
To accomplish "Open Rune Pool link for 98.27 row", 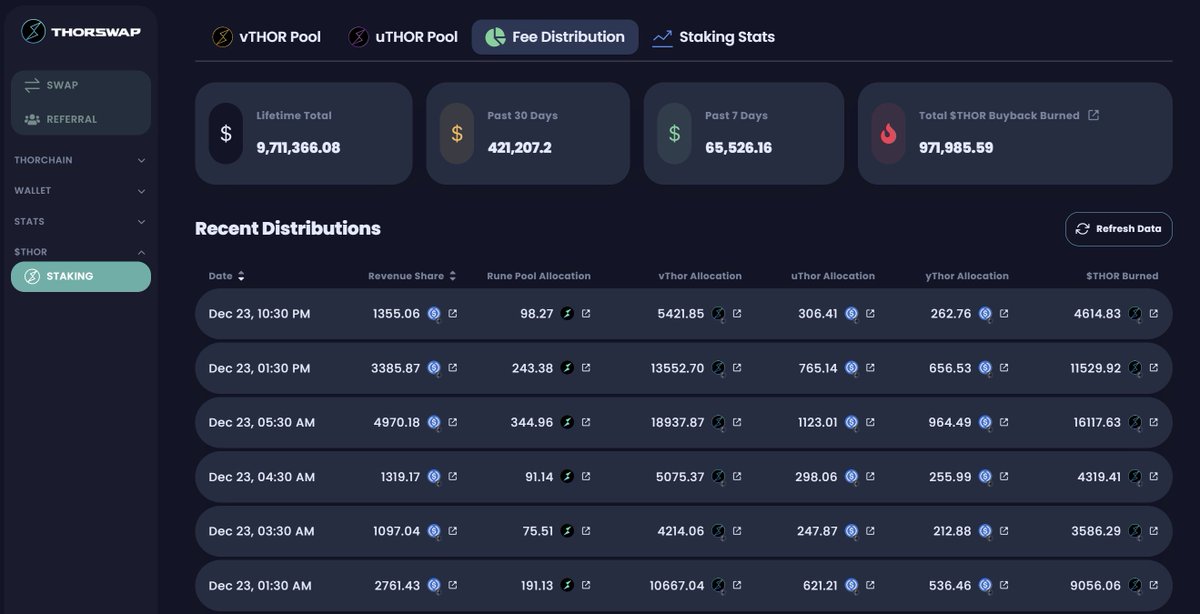I will (x=586, y=314).
